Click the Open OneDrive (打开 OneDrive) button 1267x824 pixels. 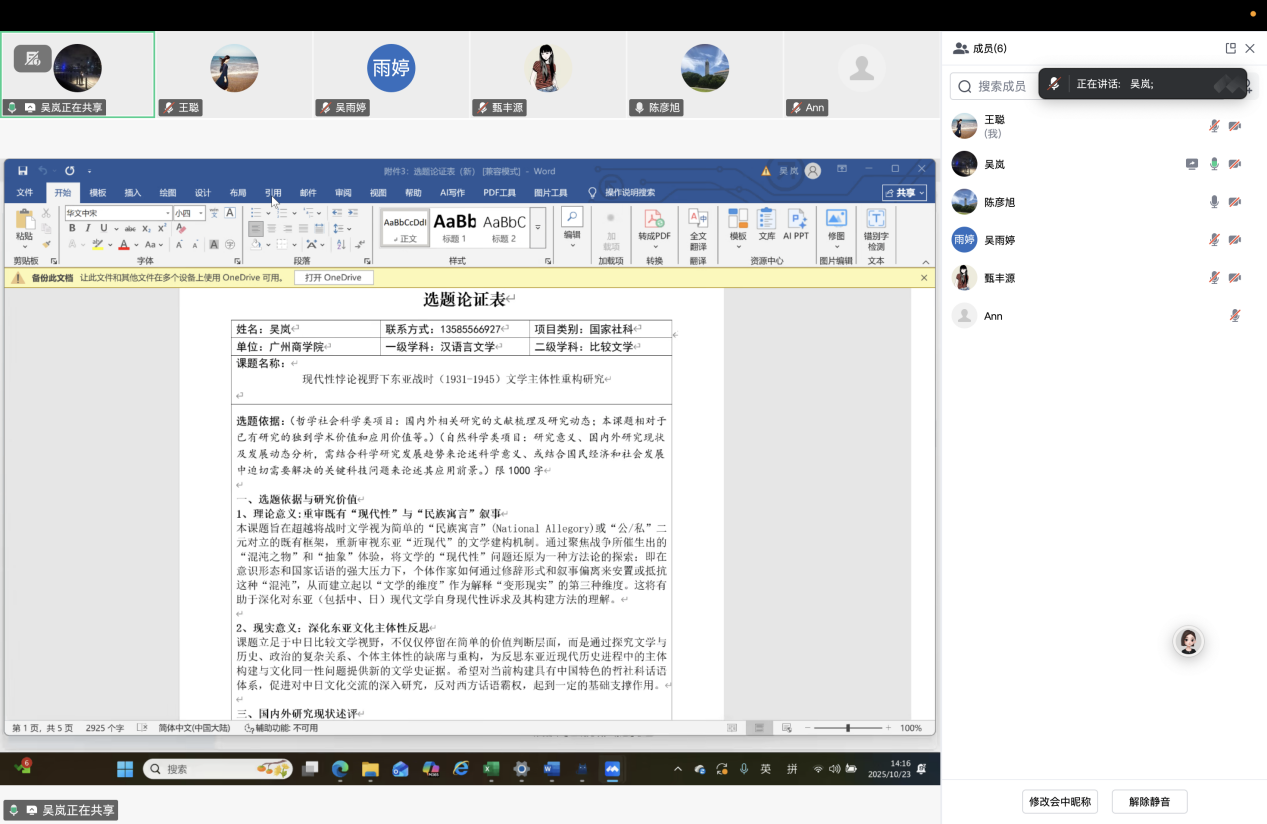[x=333, y=278]
